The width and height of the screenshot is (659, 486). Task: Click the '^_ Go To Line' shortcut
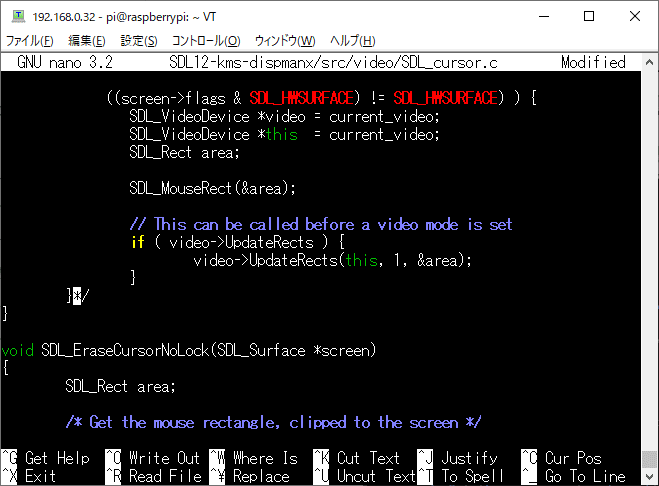[x=574, y=476]
